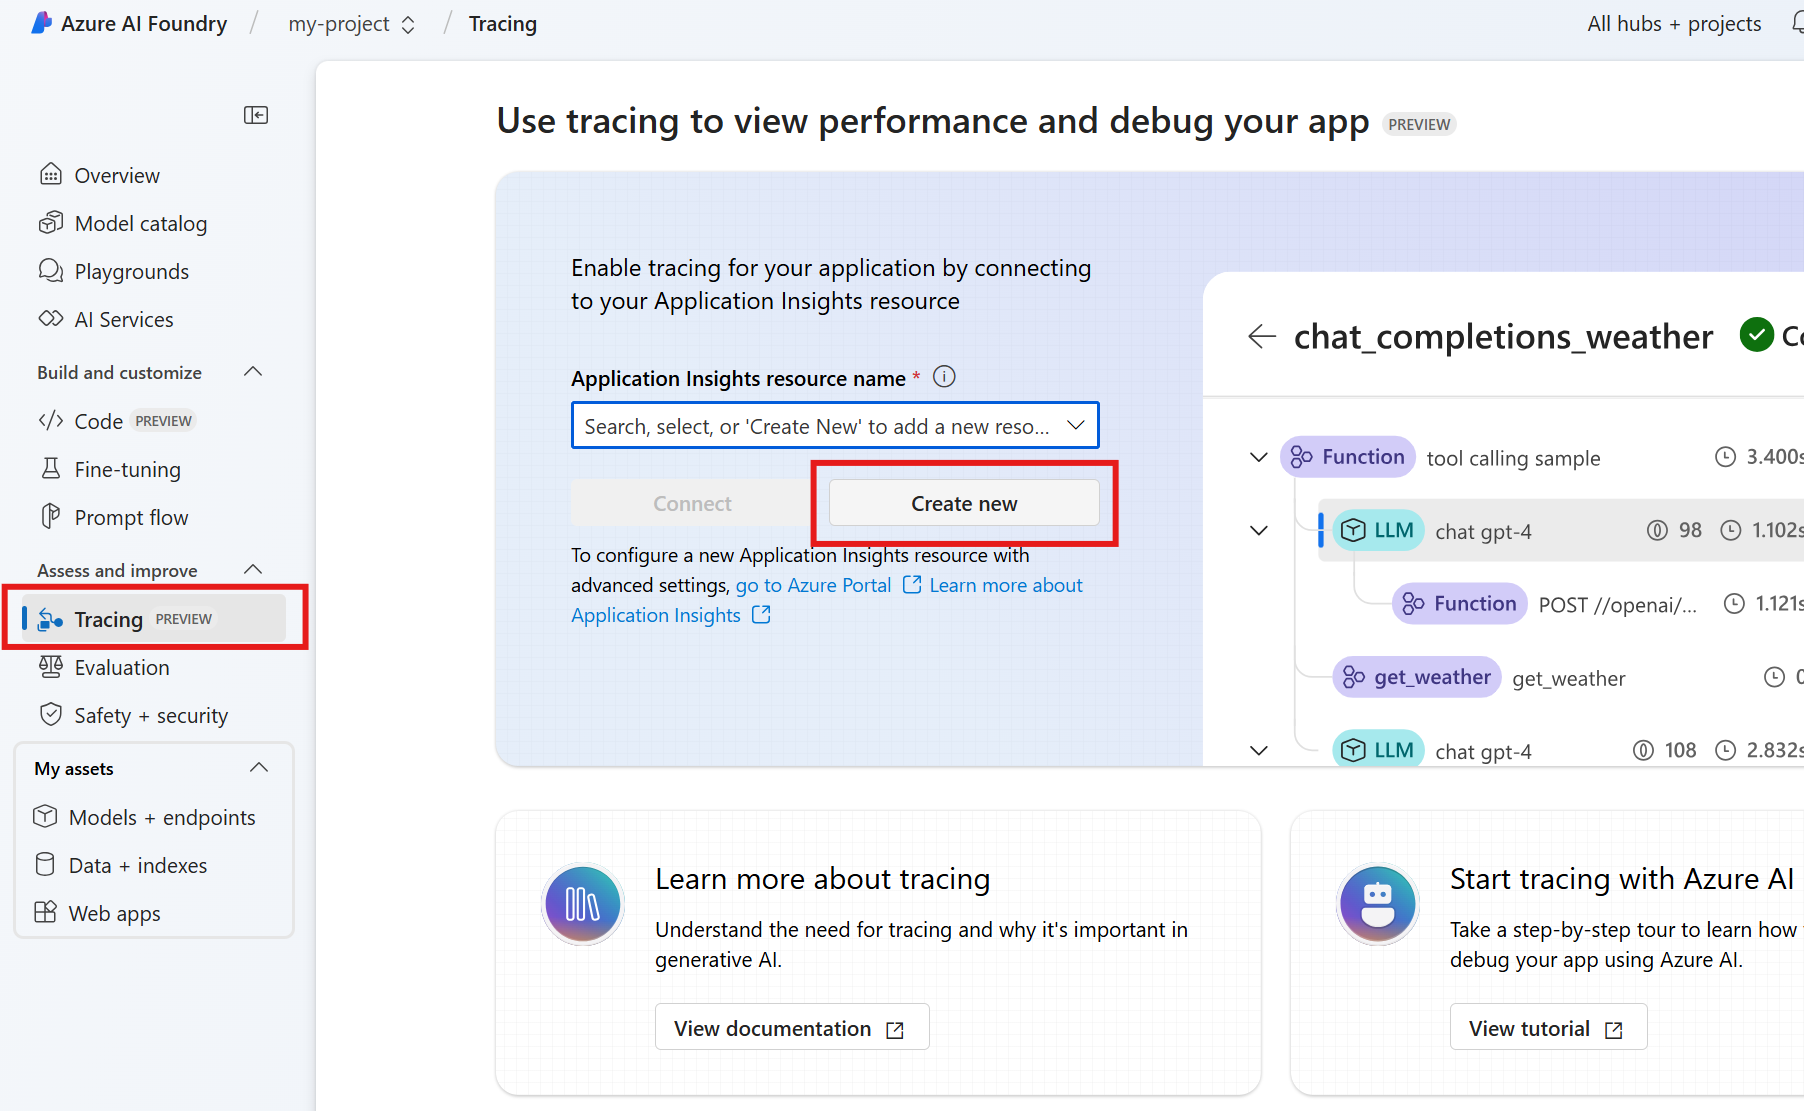
Task: Collapse the My assets group
Action: [x=259, y=767]
